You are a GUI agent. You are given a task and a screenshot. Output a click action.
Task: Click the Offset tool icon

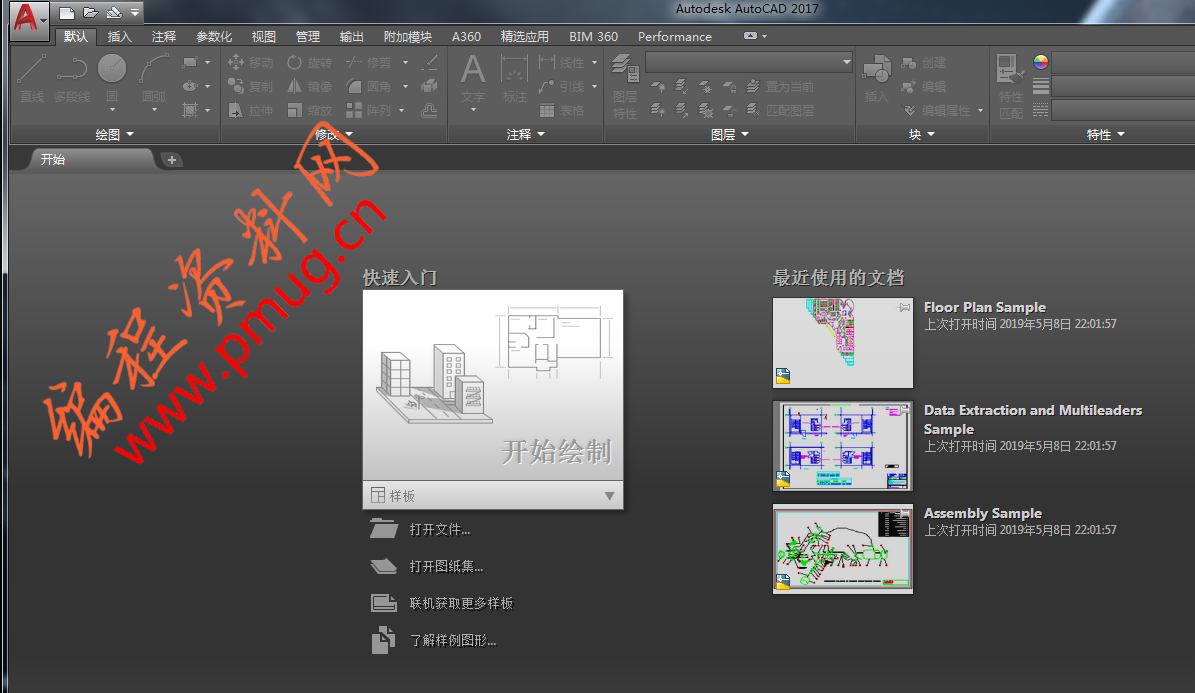[x=430, y=111]
